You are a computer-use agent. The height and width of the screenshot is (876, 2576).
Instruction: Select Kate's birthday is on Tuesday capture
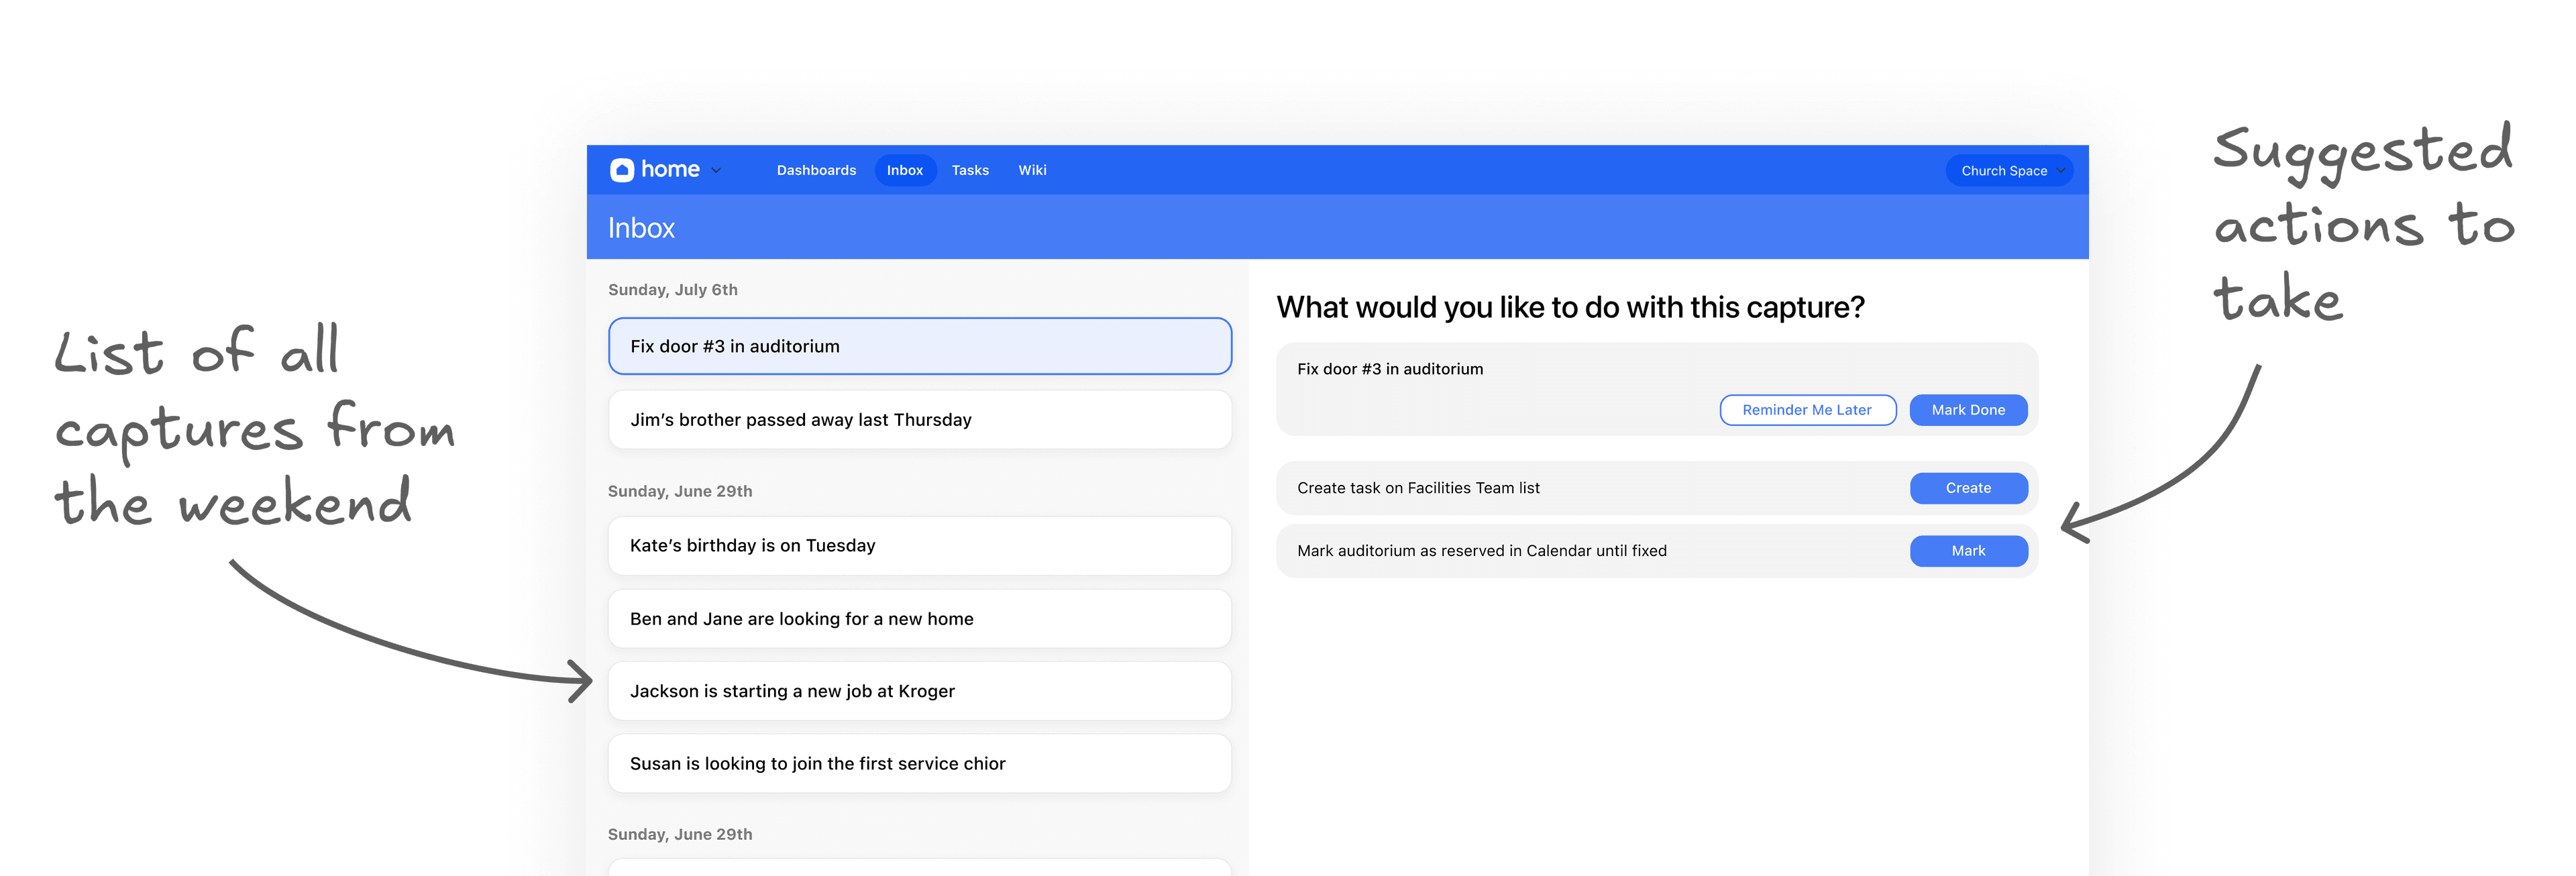pyautogui.click(x=918, y=545)
